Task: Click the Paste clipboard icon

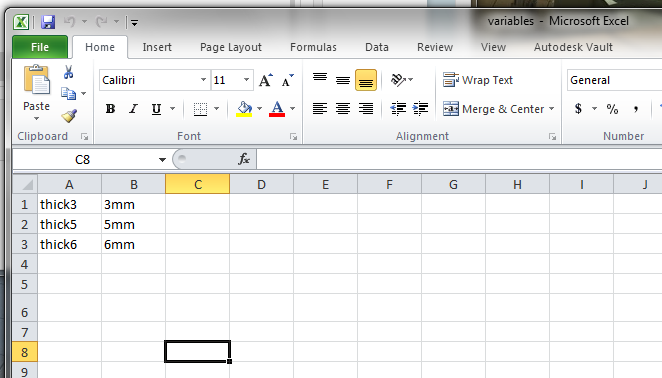Action: tap(37, 80)
